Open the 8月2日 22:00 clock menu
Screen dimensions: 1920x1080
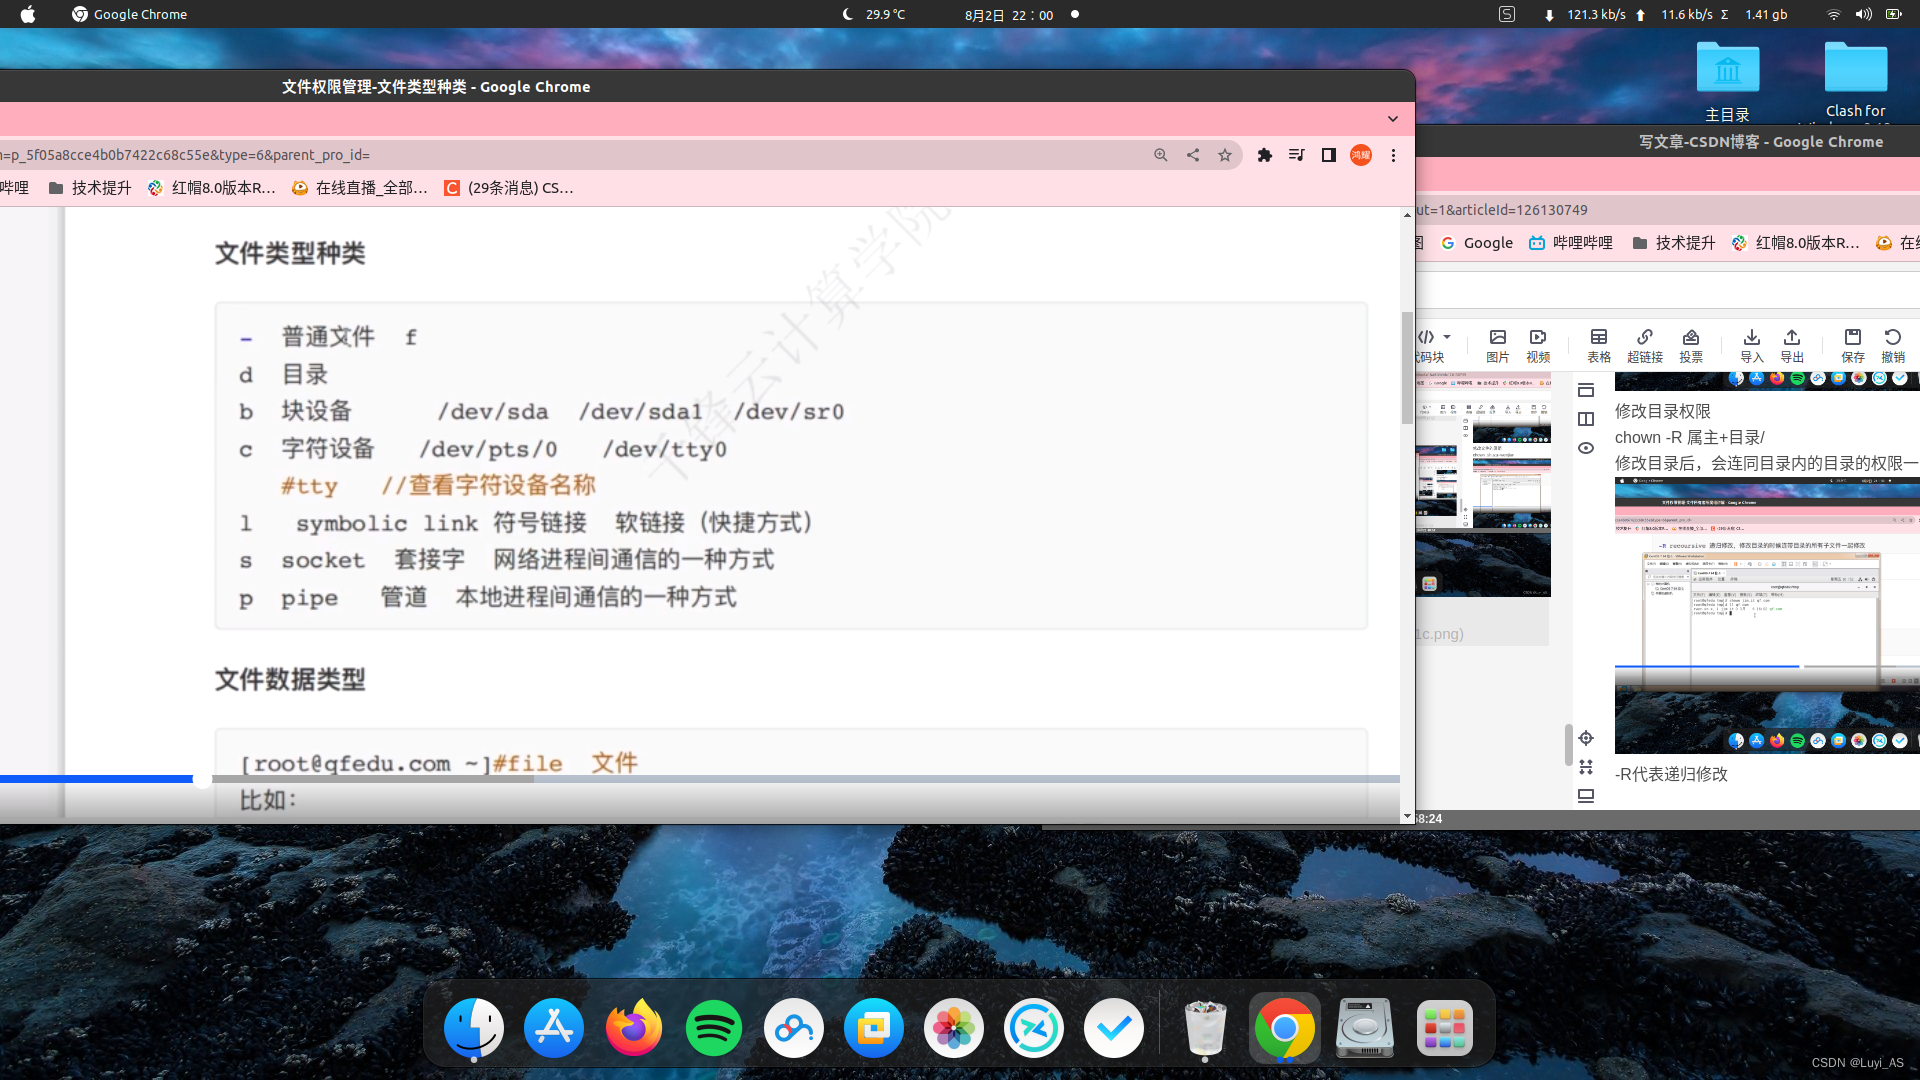pos(1009,15)
